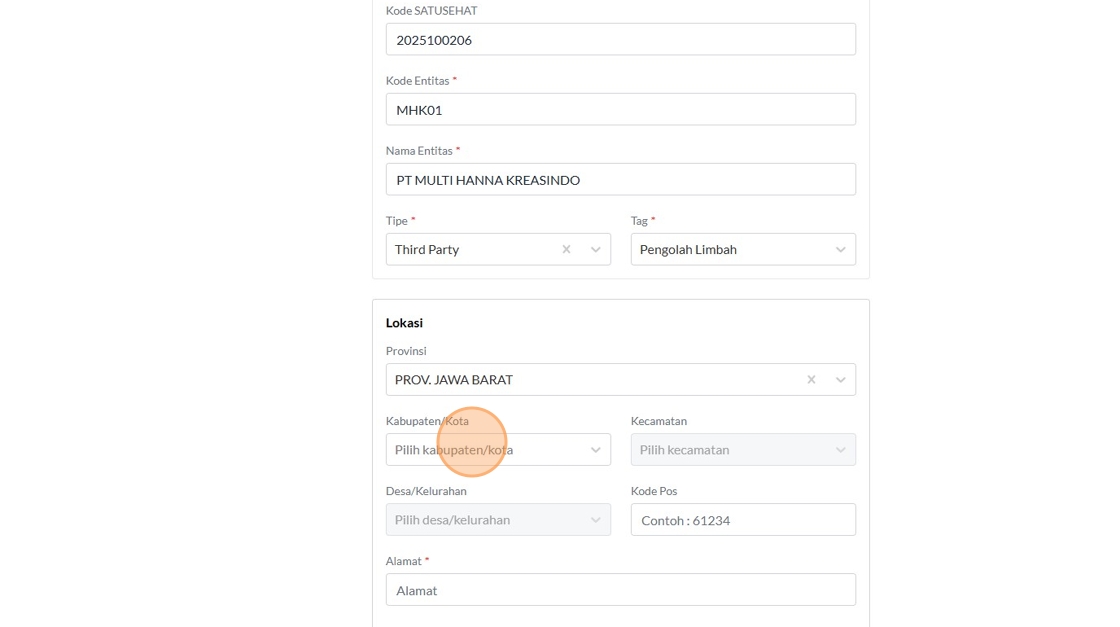Click the chevron arrow in the Tipe field

[x=596, y=250]
